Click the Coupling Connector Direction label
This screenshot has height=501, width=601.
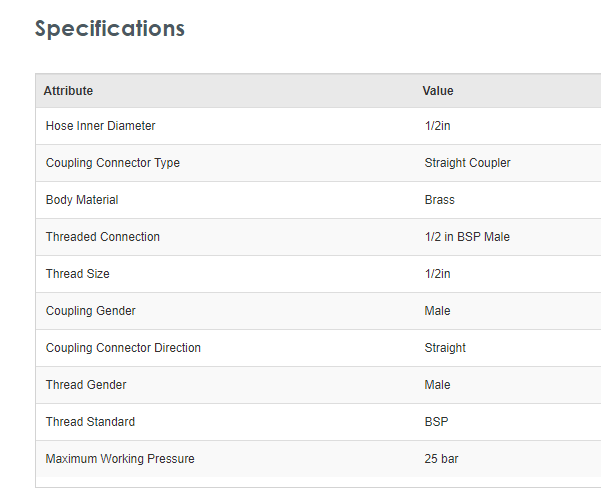123,348
